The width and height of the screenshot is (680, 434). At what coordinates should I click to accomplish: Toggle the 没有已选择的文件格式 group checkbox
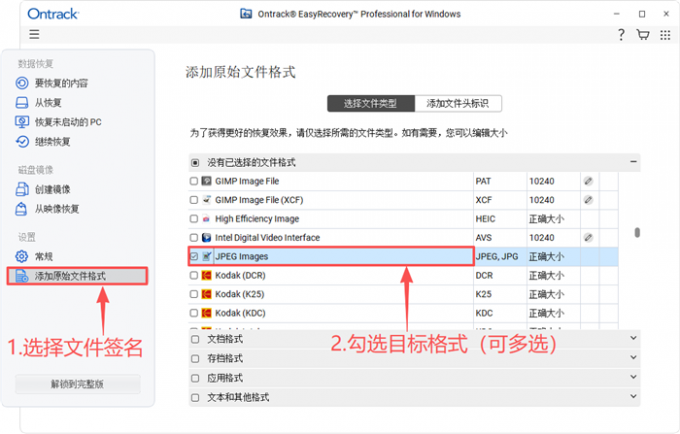click(x=195, y=163)
